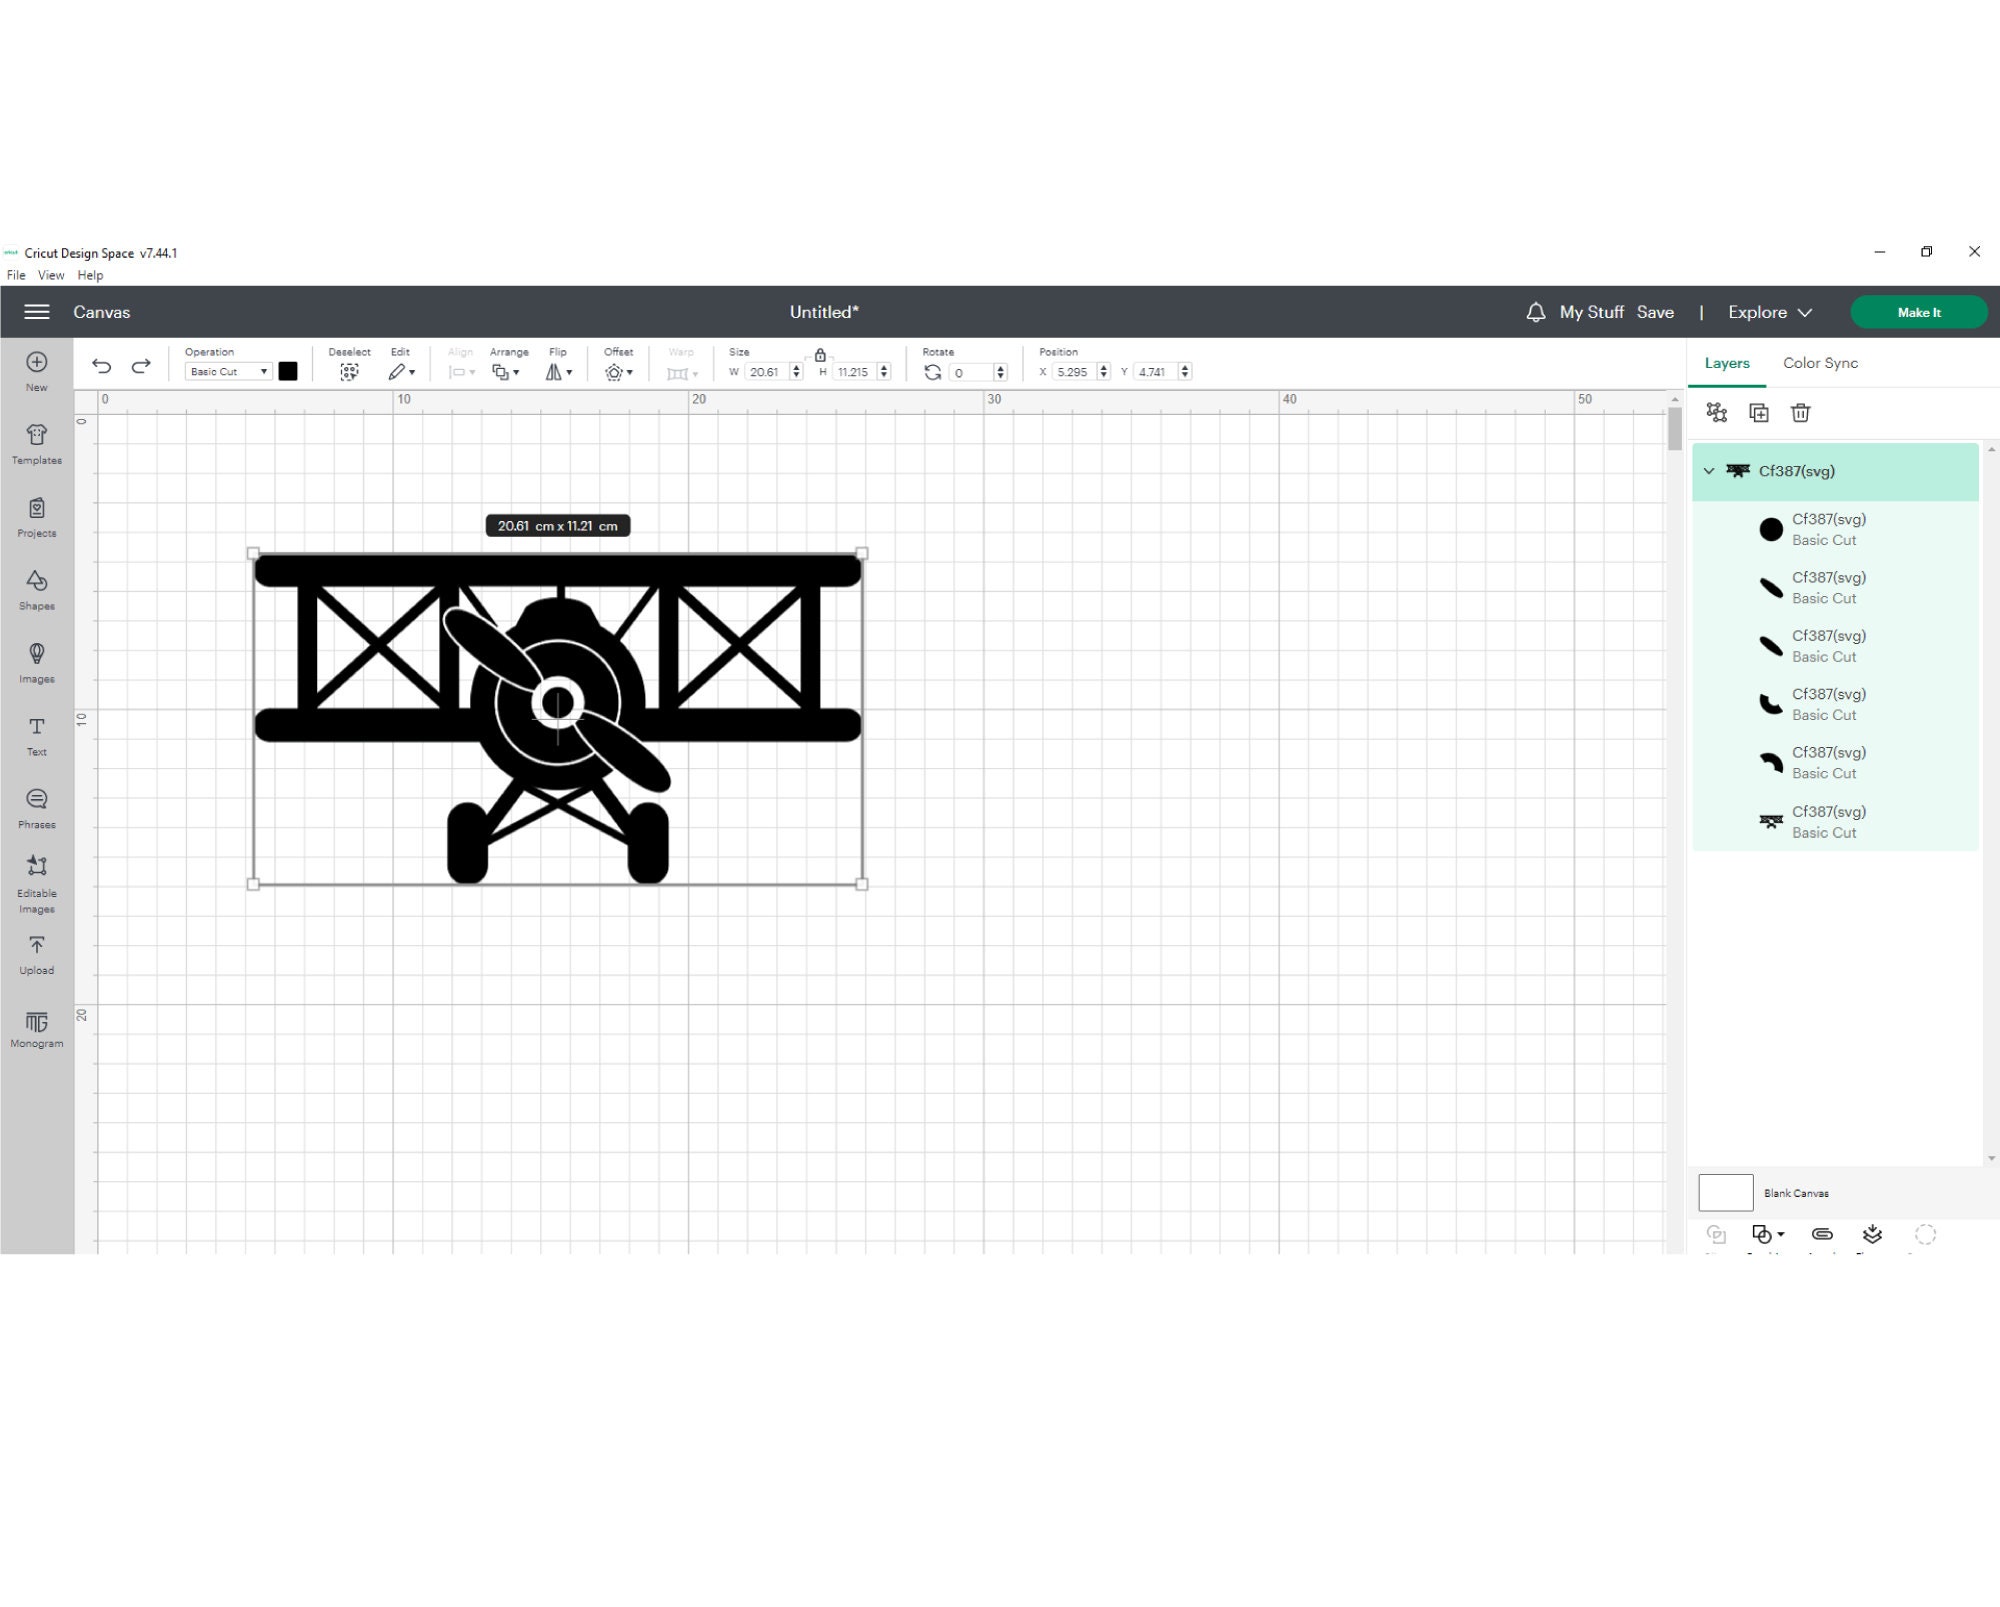This screenshot has height=1607, width=2000.
Task: Open the View menu
Action: pos(50,275)
